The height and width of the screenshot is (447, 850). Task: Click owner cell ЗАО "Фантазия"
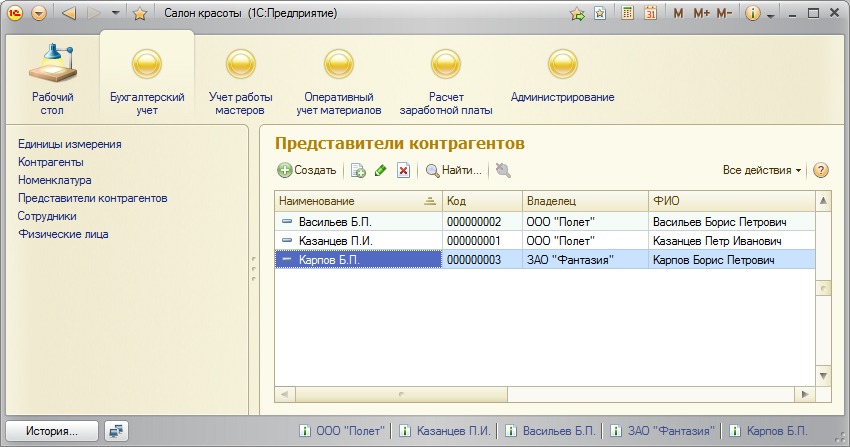pos(585,260)
